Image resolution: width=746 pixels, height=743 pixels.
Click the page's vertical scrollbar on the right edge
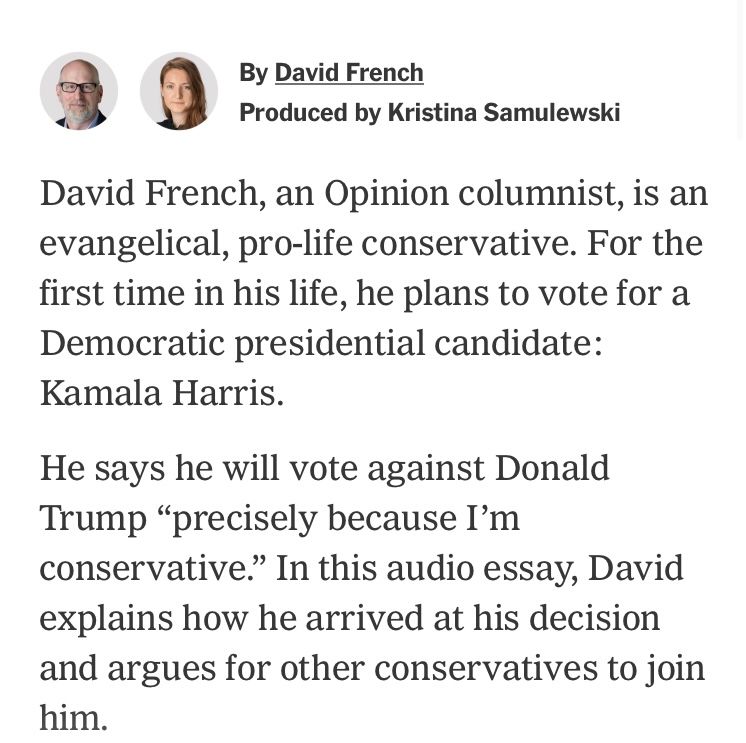pyautogui.click(x=740, y=69)
